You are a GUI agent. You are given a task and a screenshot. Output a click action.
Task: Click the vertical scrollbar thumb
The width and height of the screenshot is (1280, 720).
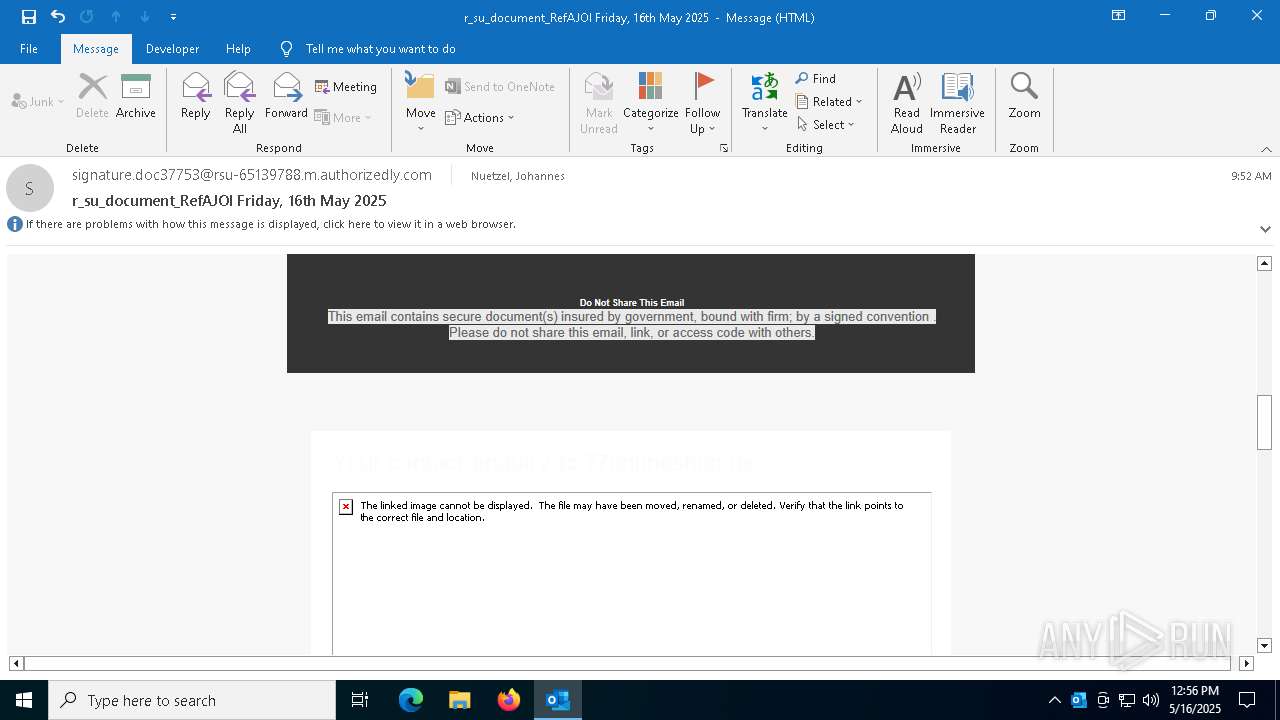click(x=1264, y=423)
